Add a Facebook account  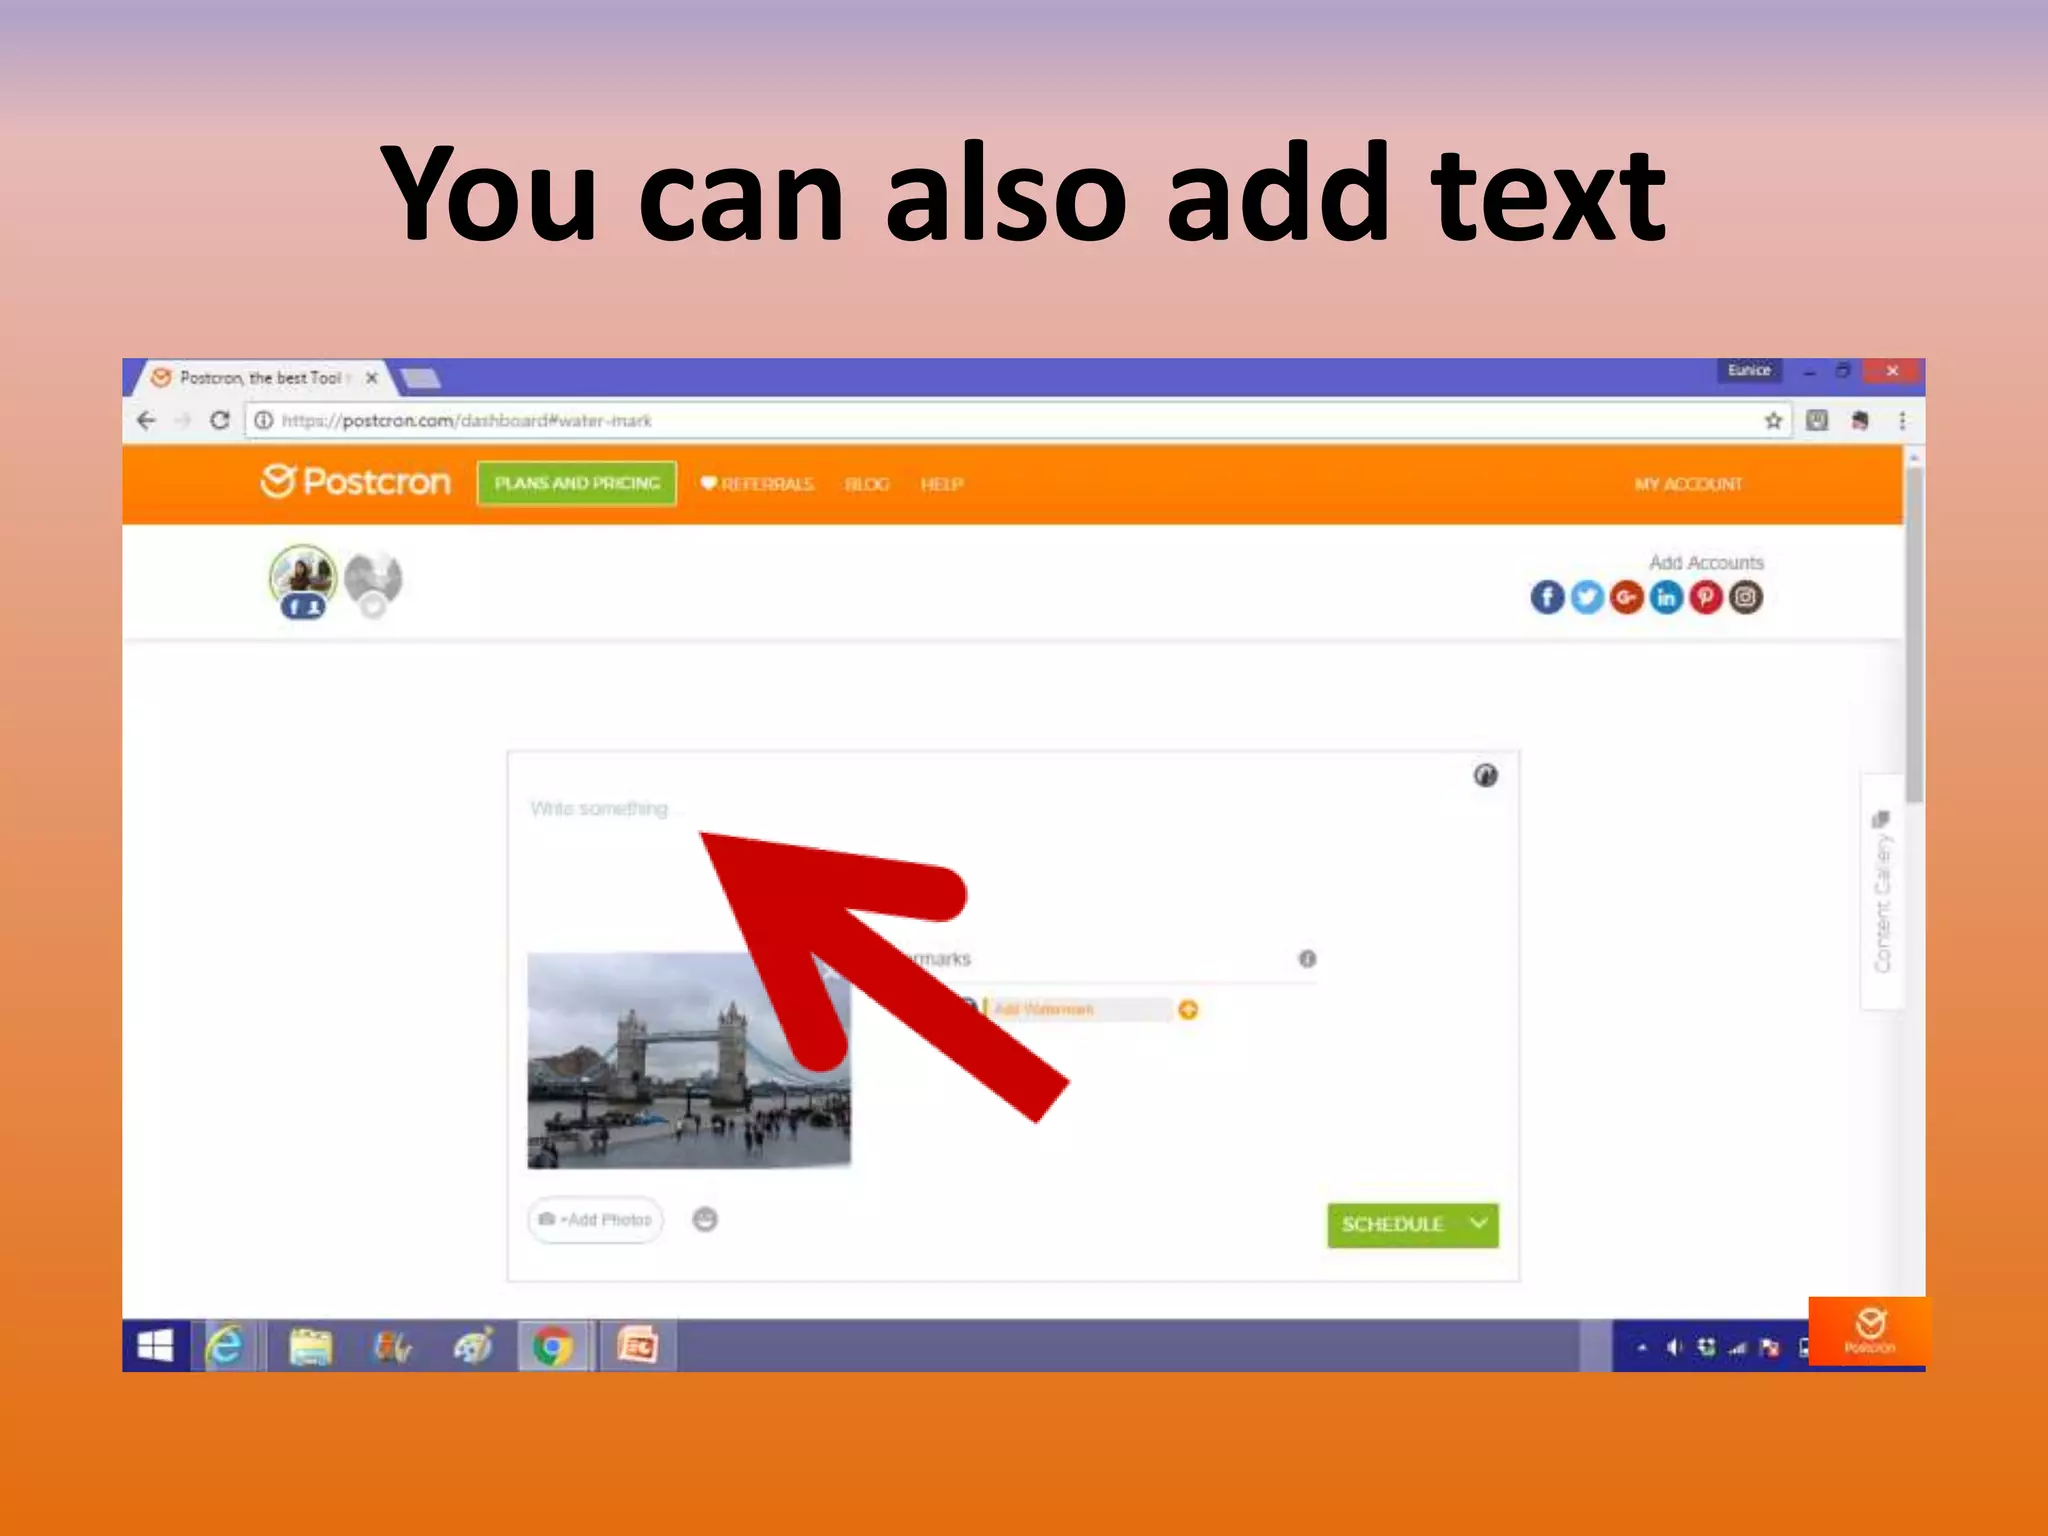pos(1547,598)
